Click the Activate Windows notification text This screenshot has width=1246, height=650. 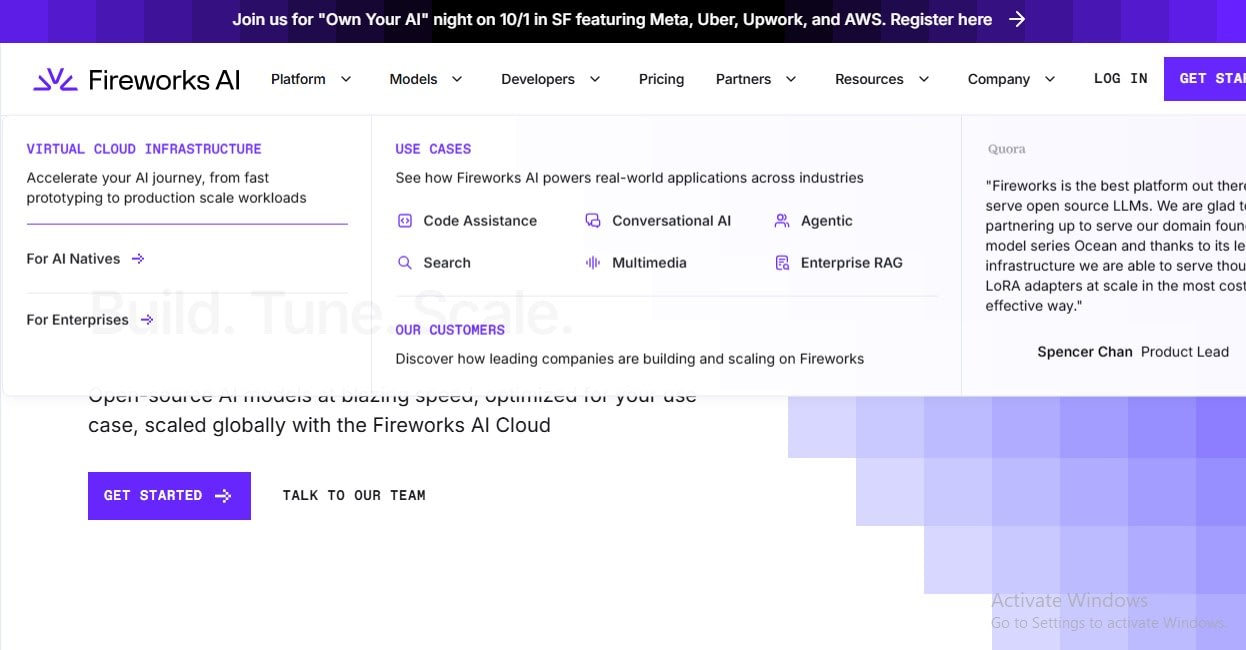point(1070,600)
